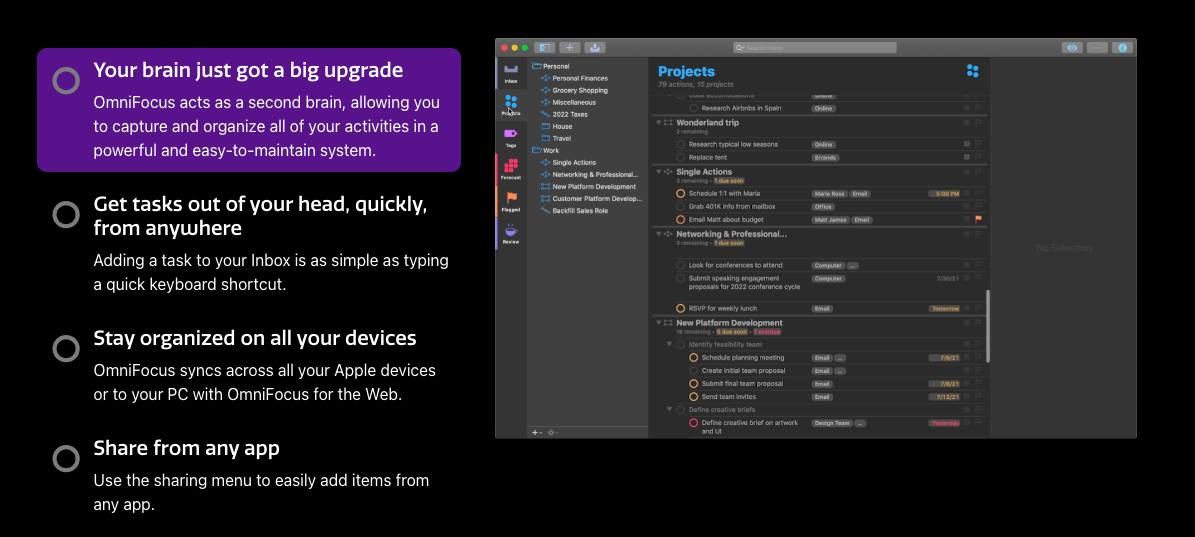Click the Quick Entry inbox-tray toolbar button
1195x537 pixels.
coord(595,47)
